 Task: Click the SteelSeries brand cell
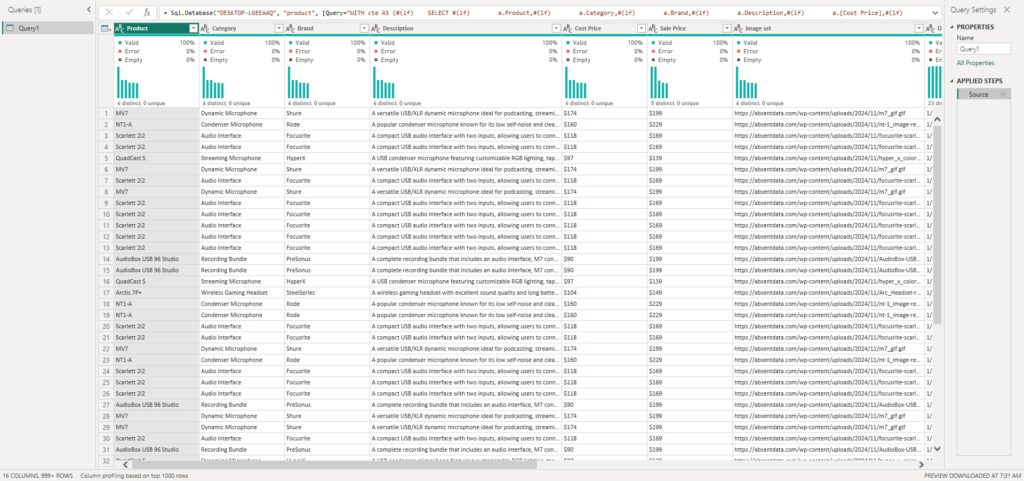click(327, 292)
